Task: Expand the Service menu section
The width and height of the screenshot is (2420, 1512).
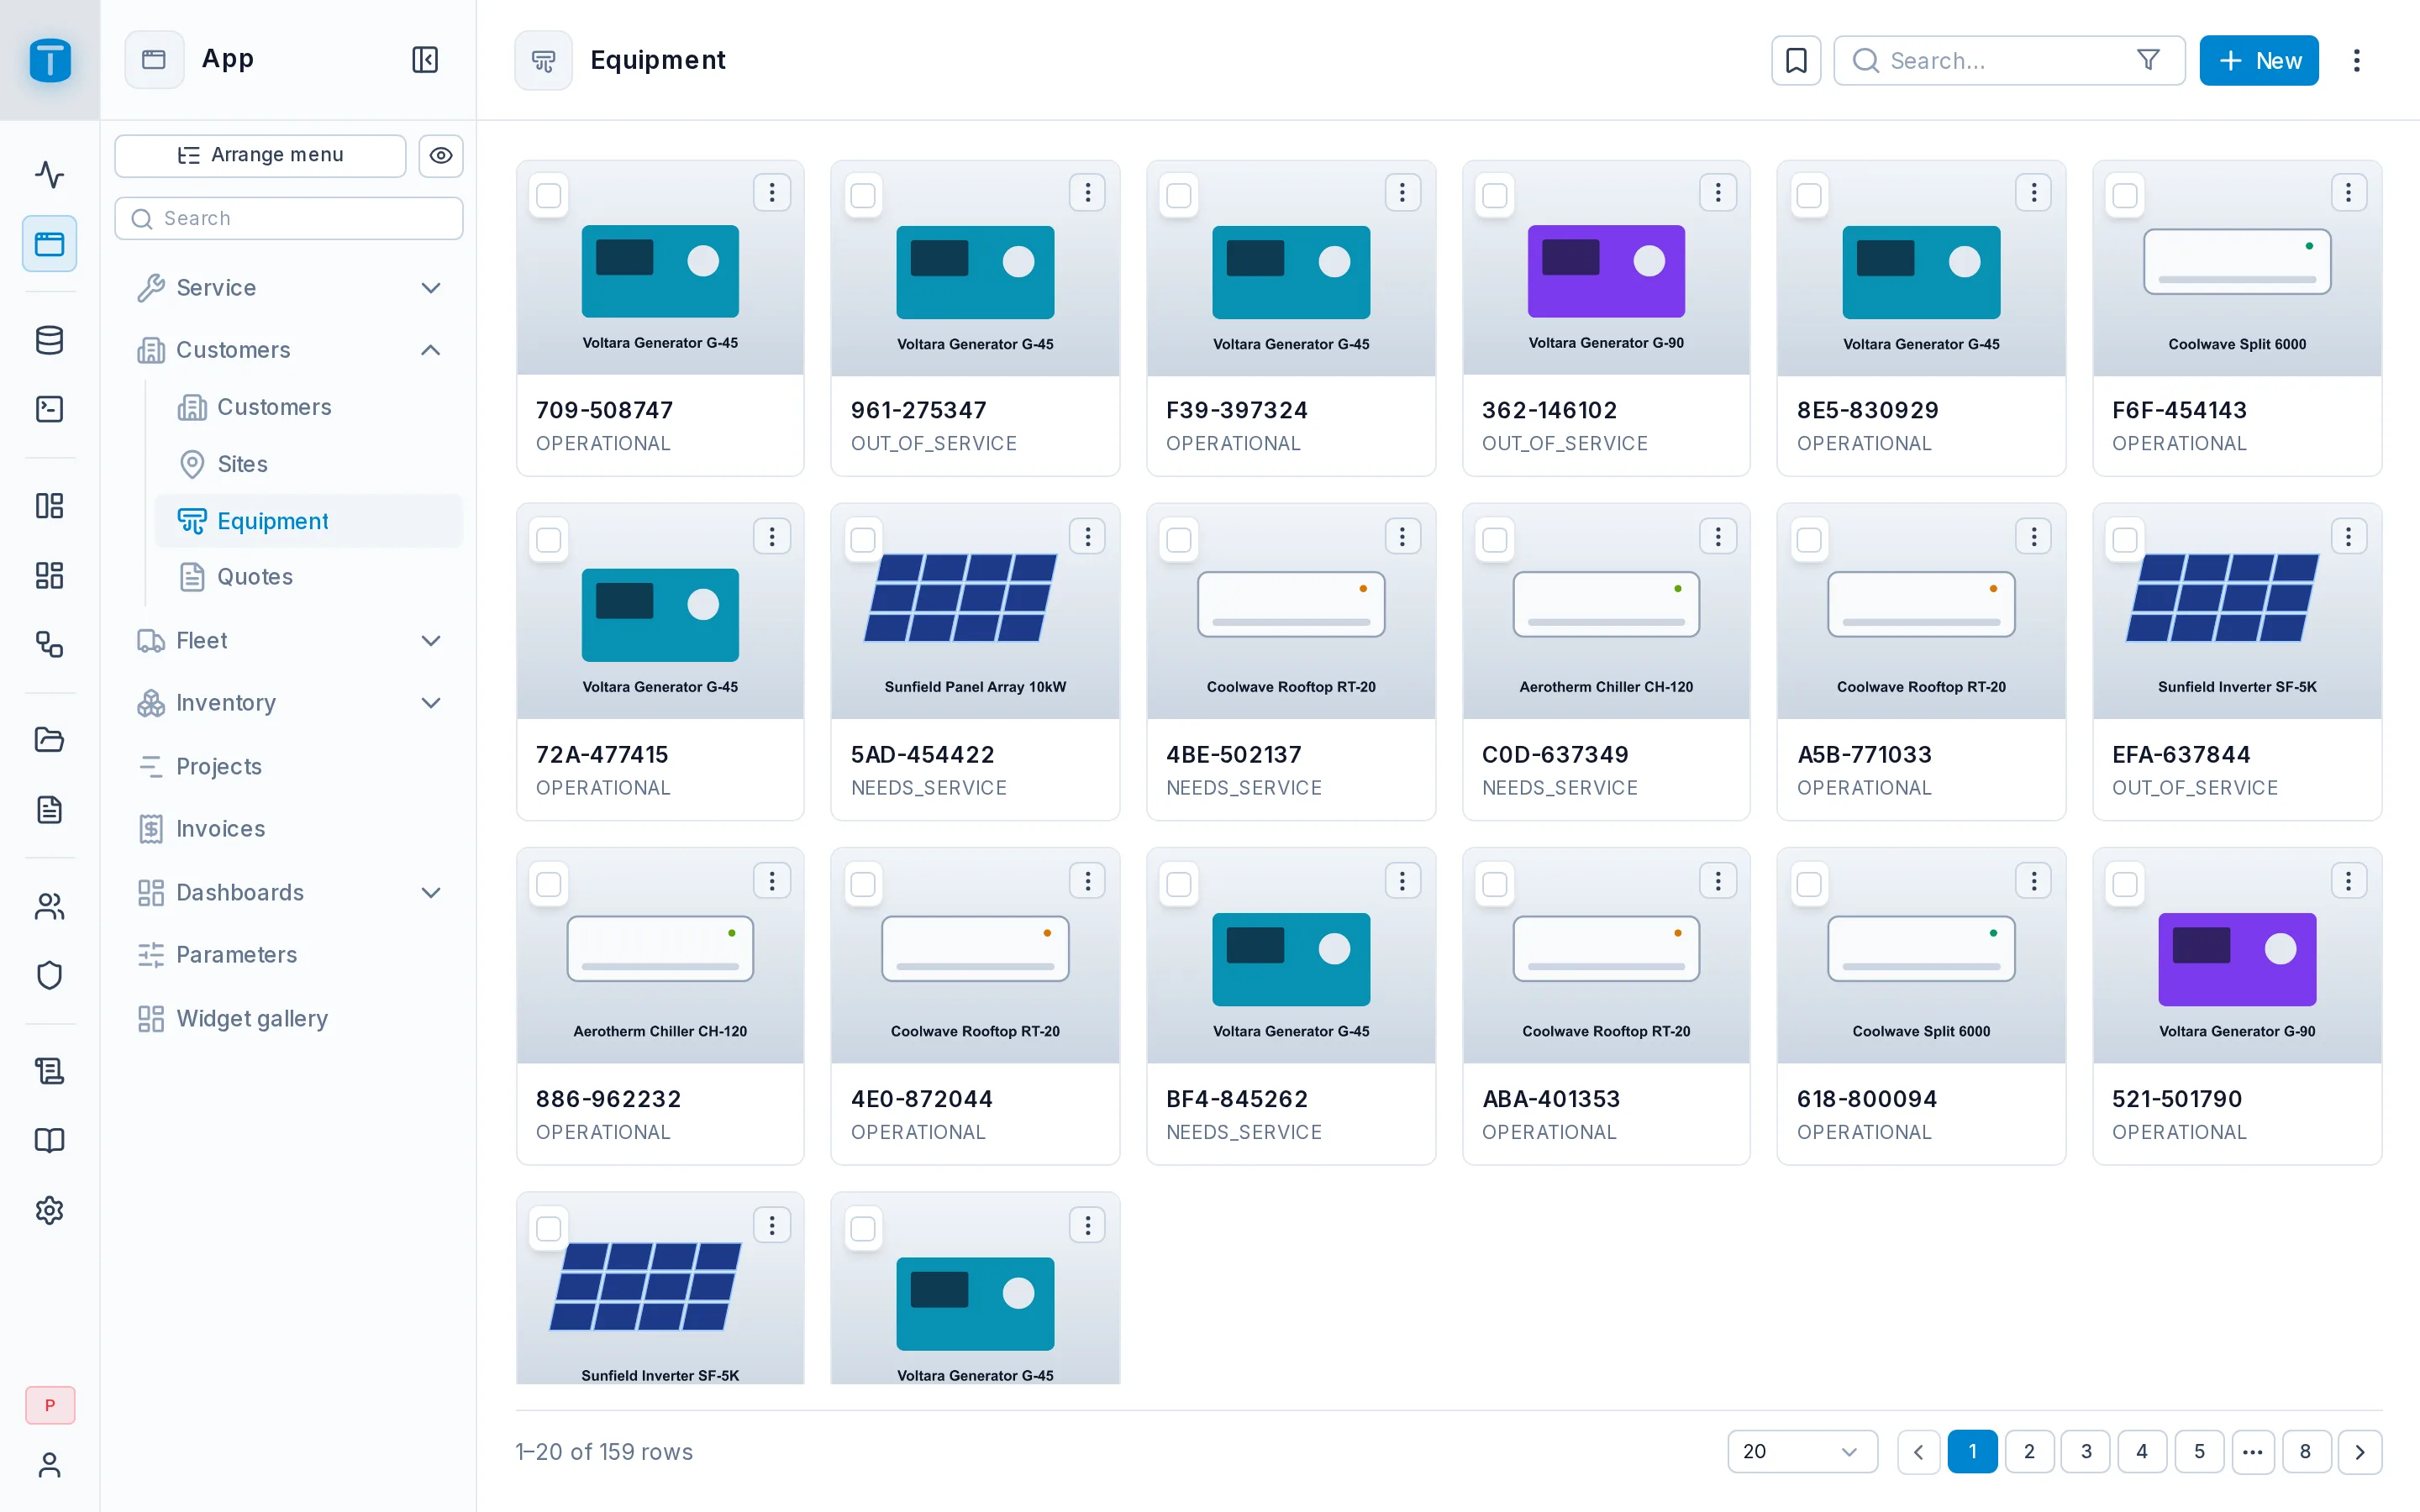Action: tap(290, 288)
